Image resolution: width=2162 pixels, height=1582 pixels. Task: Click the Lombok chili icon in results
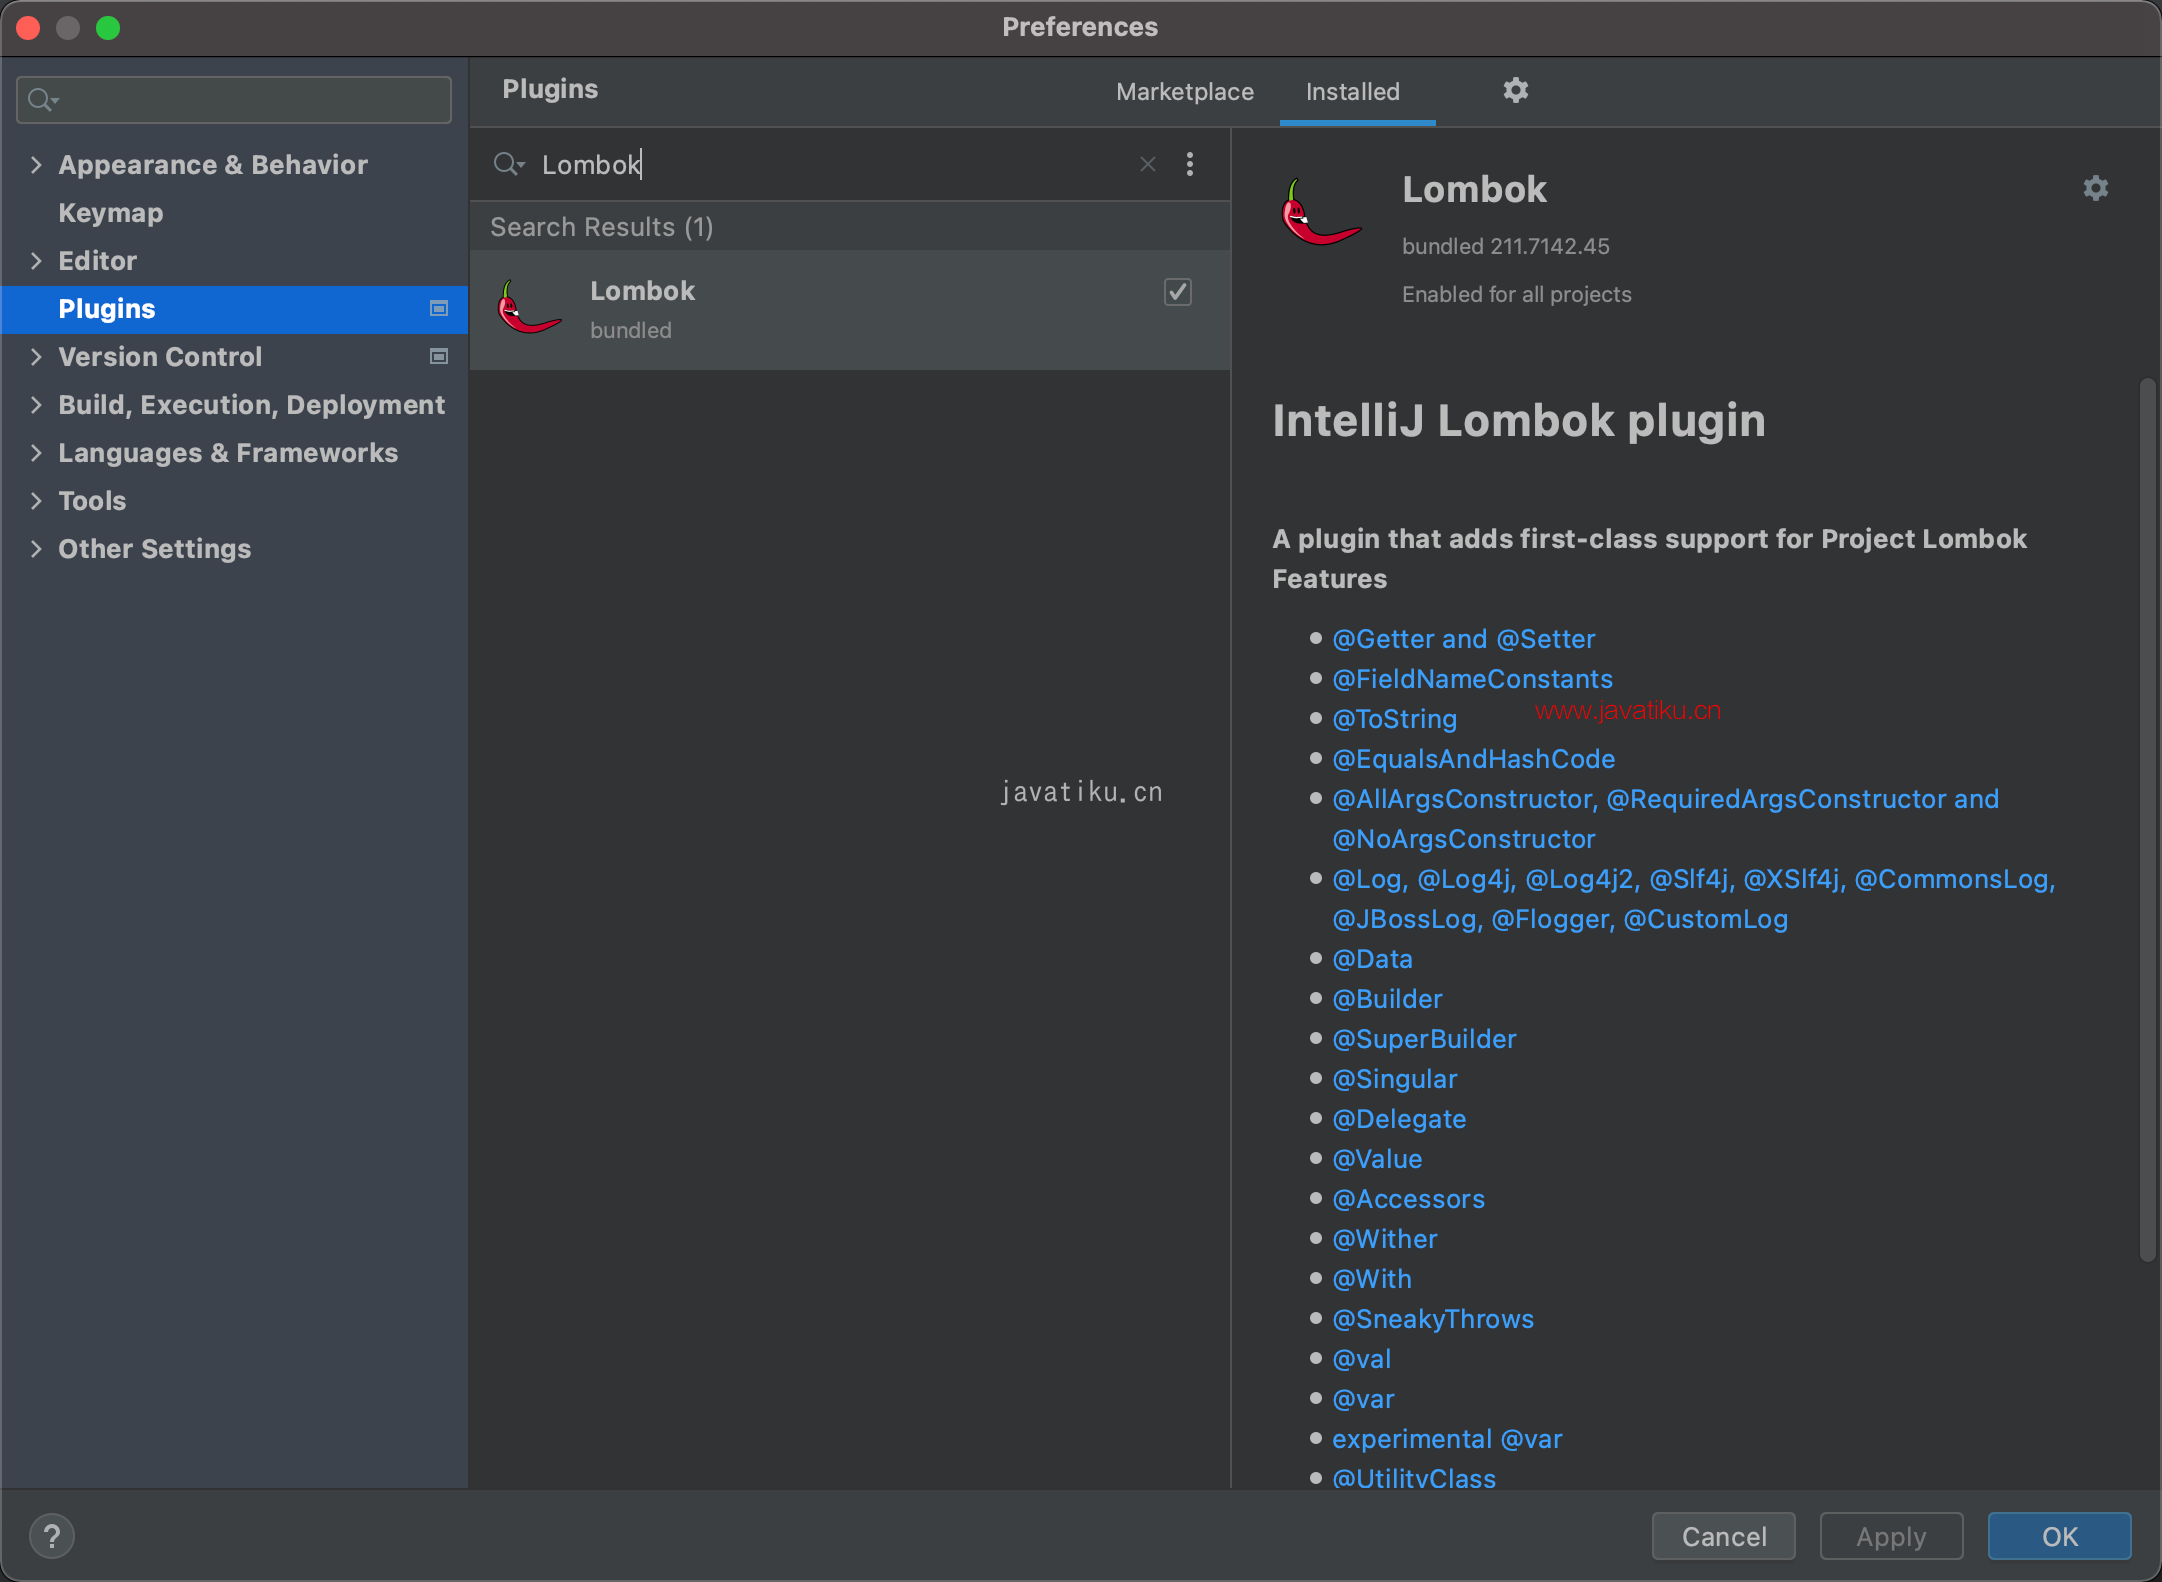tap(528, 308)
